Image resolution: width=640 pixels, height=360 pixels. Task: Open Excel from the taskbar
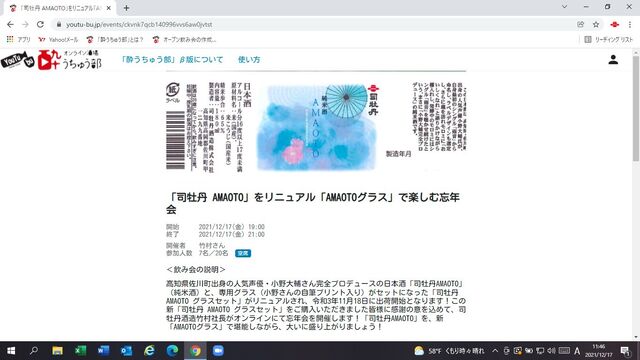coord(80,351)
